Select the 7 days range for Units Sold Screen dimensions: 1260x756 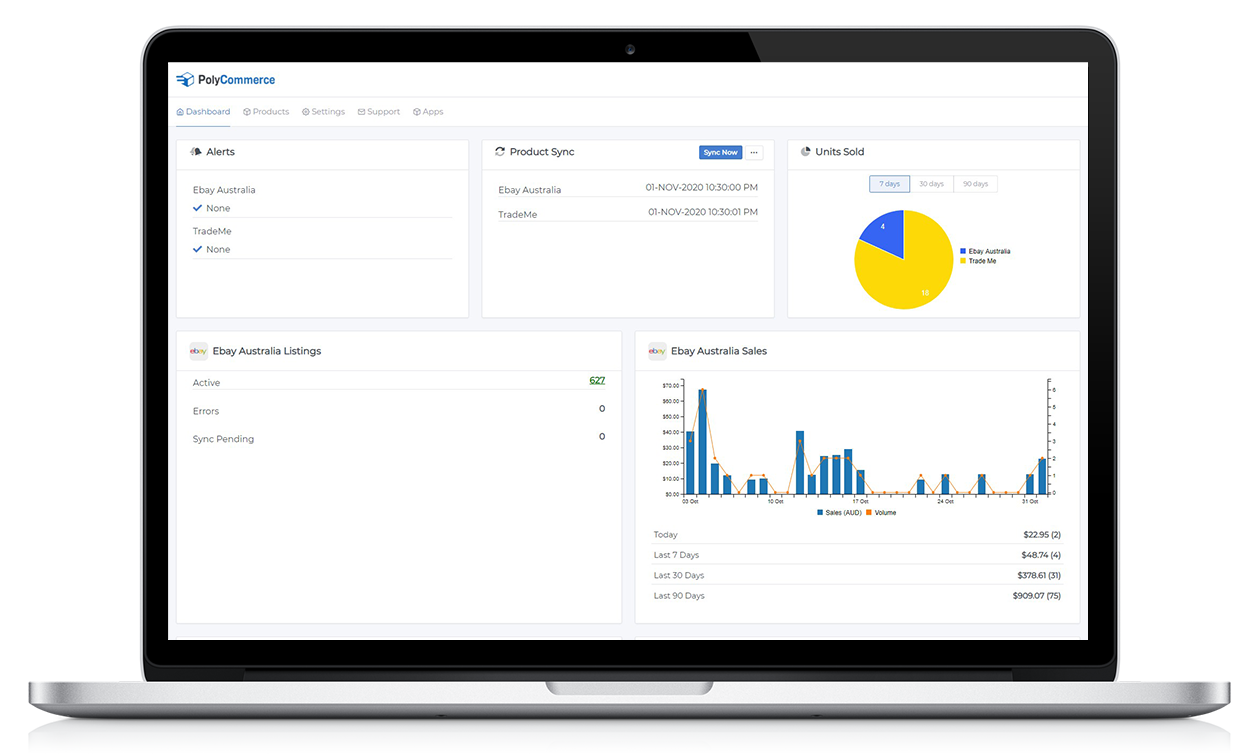[x=889, y=184]
